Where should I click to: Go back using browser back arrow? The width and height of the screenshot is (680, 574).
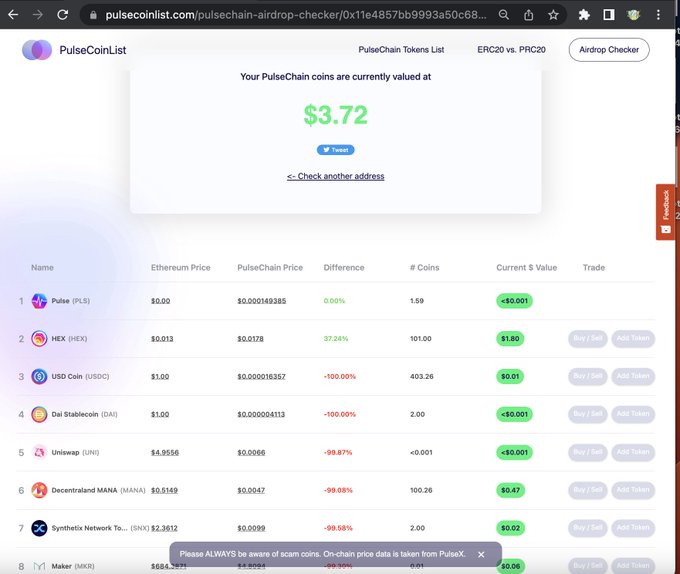pos(13,15)
